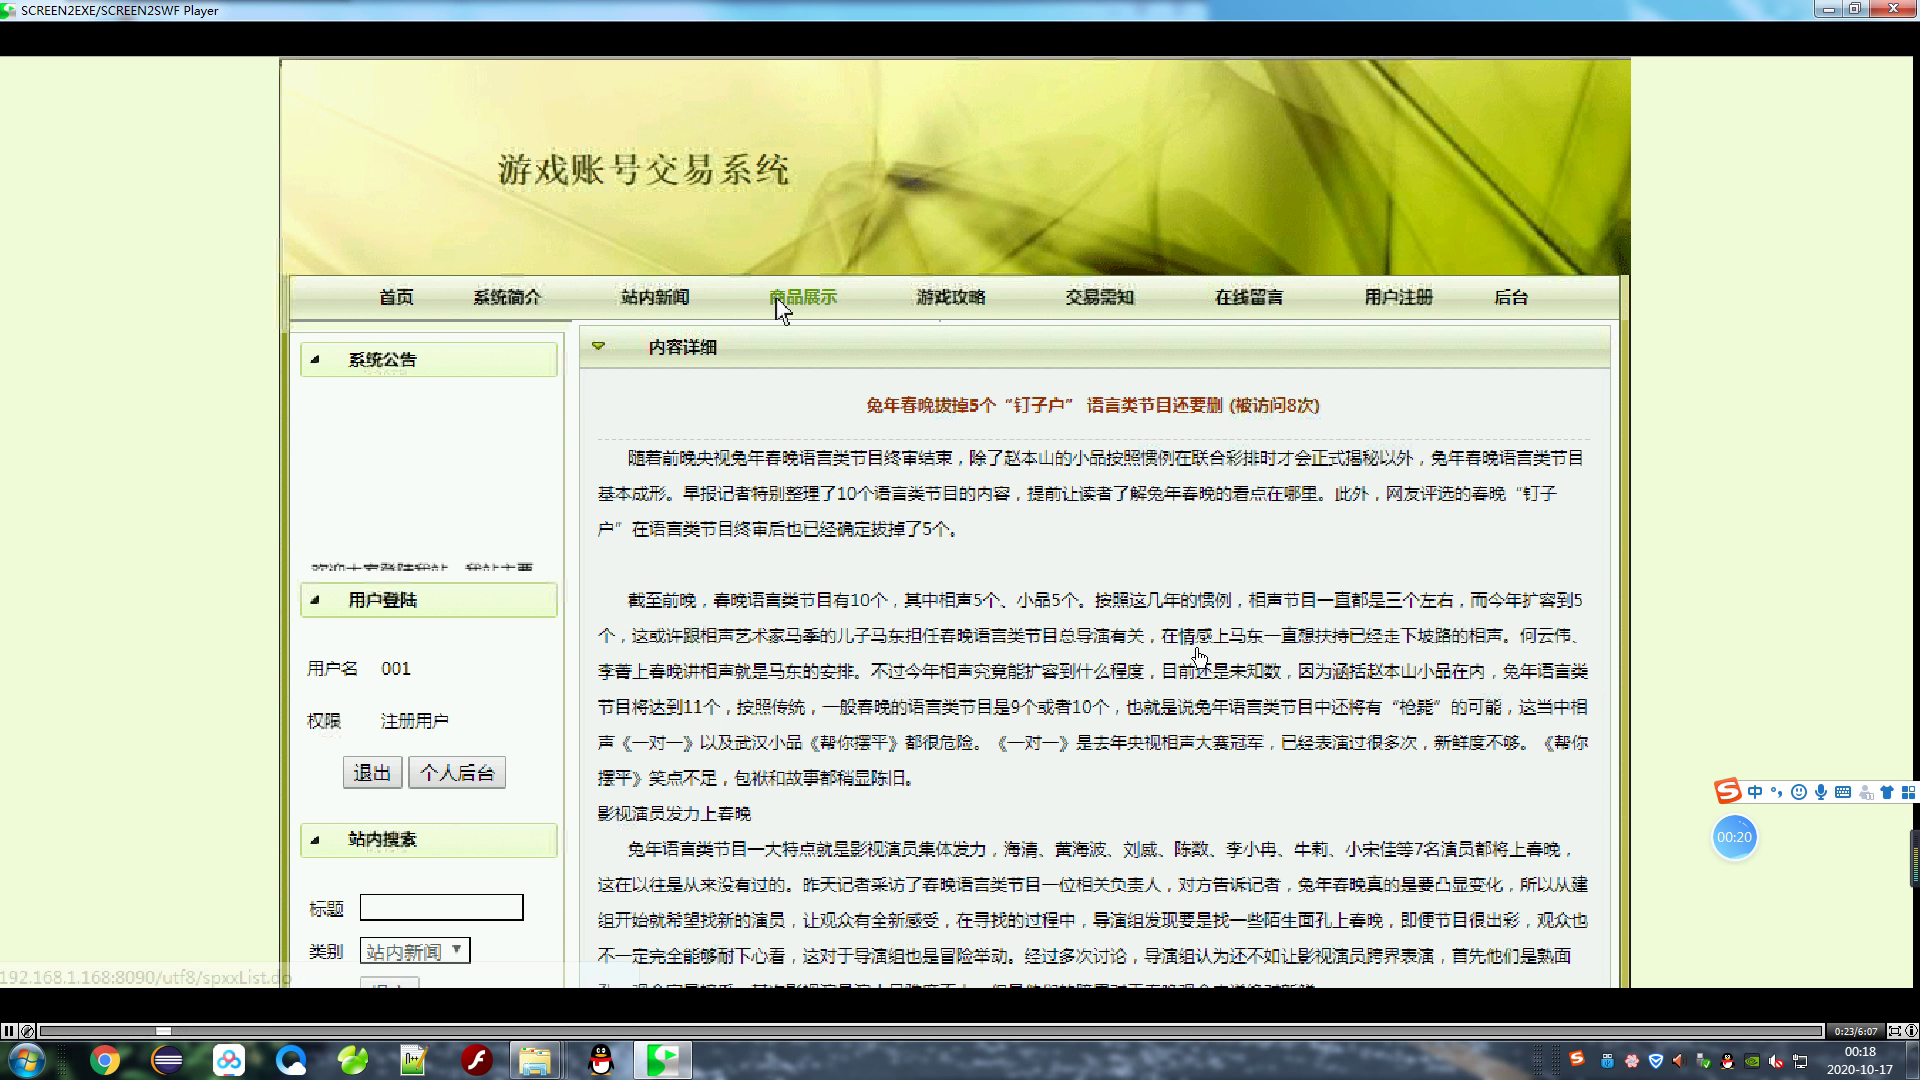The image size is (1920, 1080).
Task: Open the 用户注册 navigation item
Action: click(1398, 297)
